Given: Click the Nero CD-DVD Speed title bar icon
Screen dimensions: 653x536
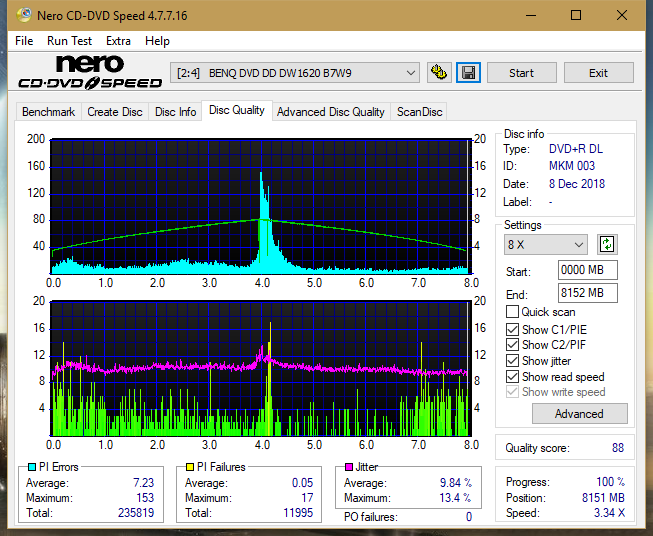Looking at the screenshot, I should point(24,15).
